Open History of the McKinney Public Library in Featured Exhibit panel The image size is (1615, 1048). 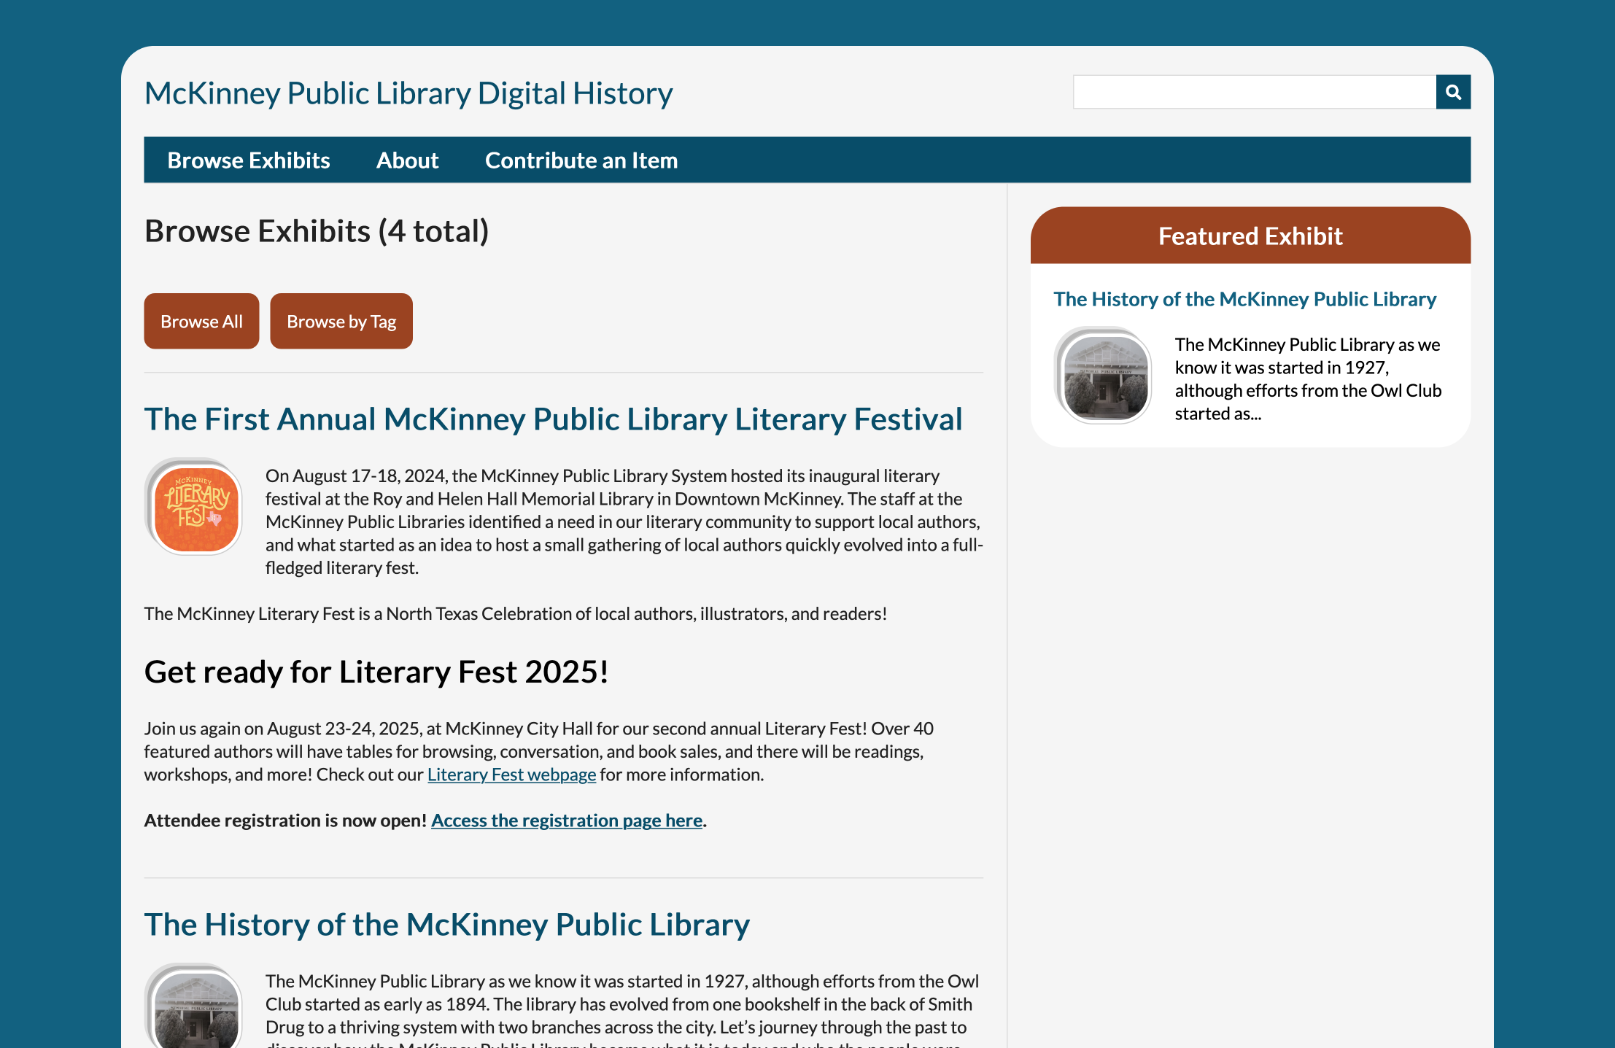1244,299
